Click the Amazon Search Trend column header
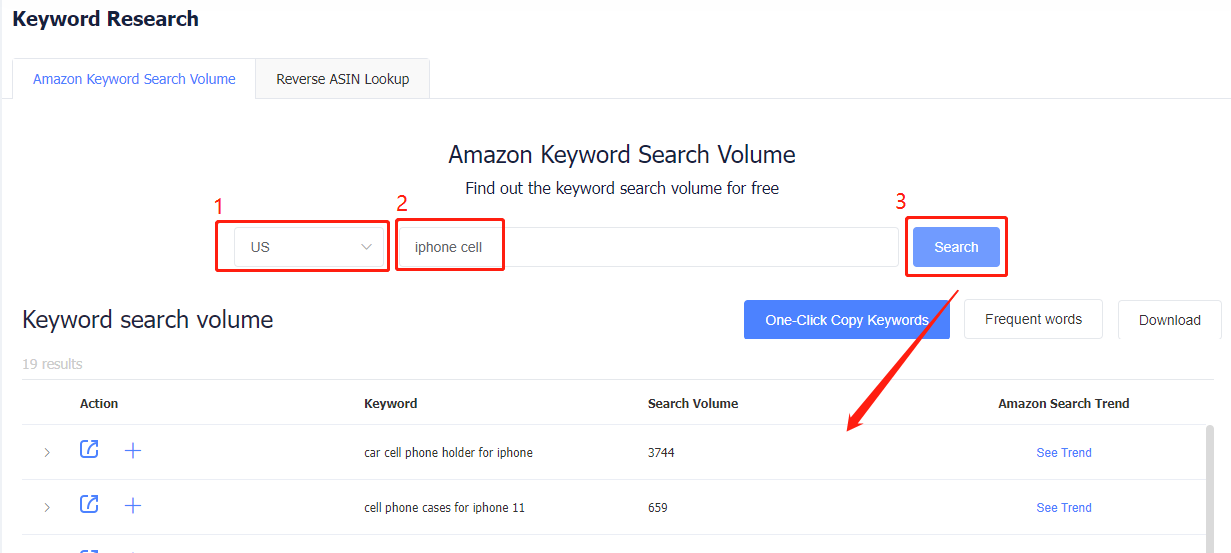1231x553 pixels. point(1064,404)
